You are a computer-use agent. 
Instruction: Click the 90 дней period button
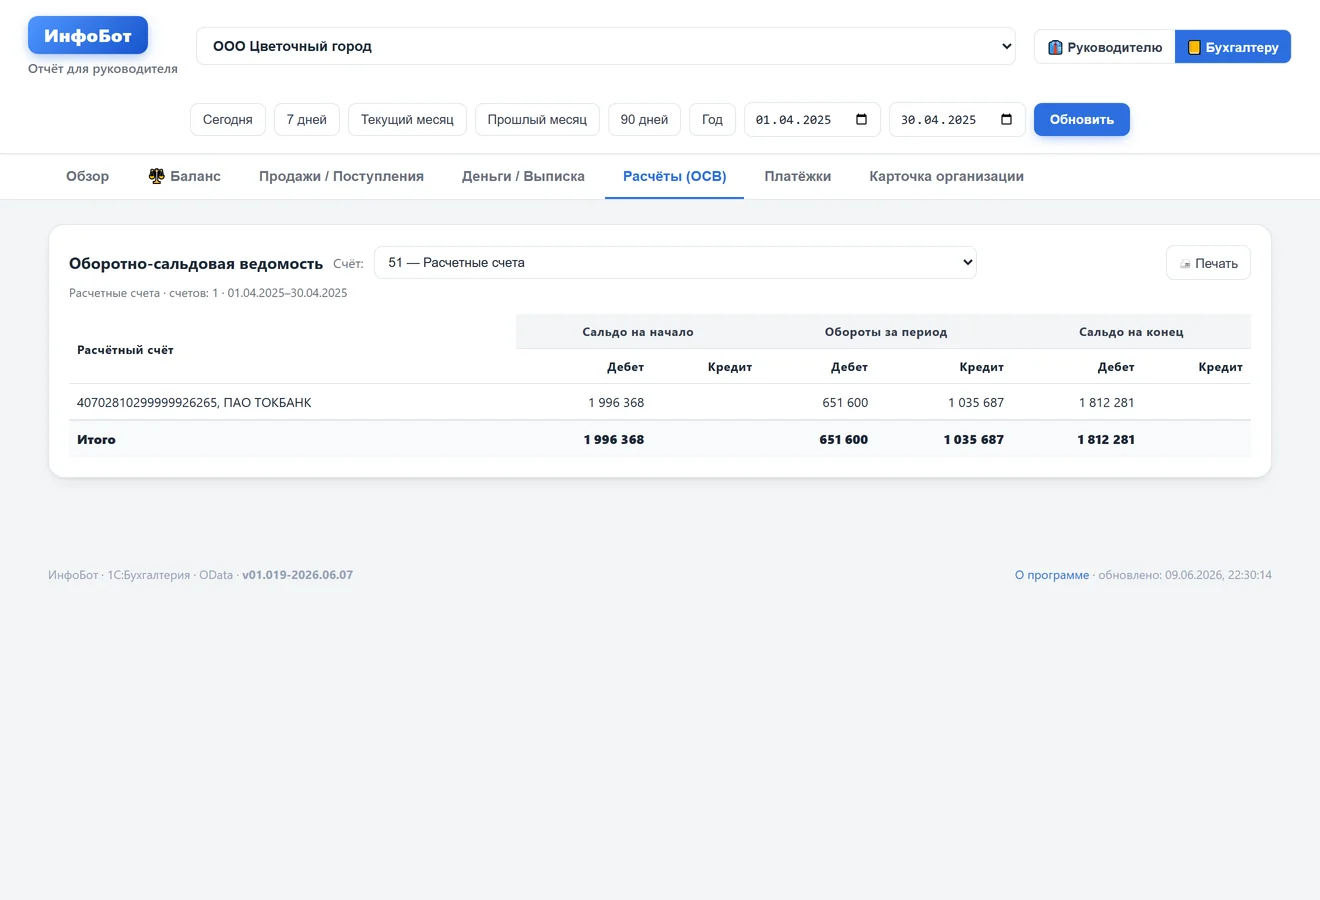coord(644,119)
